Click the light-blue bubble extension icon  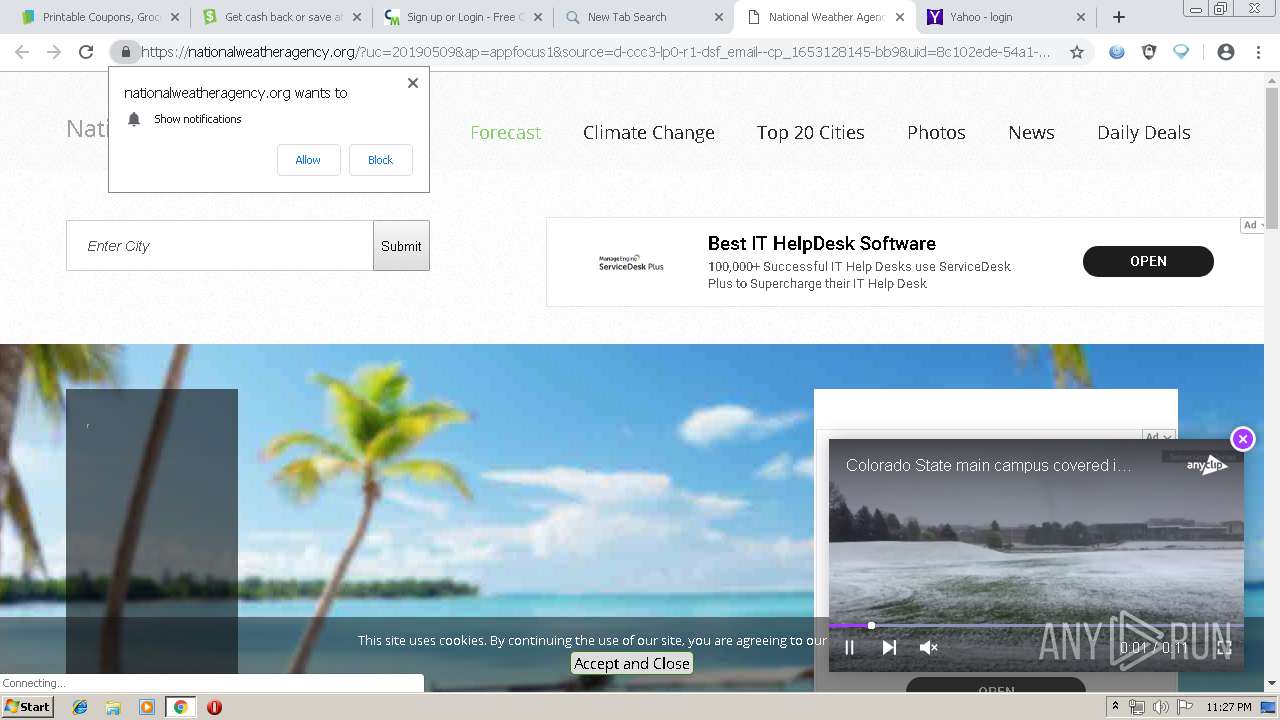(x=1181, y=52)
